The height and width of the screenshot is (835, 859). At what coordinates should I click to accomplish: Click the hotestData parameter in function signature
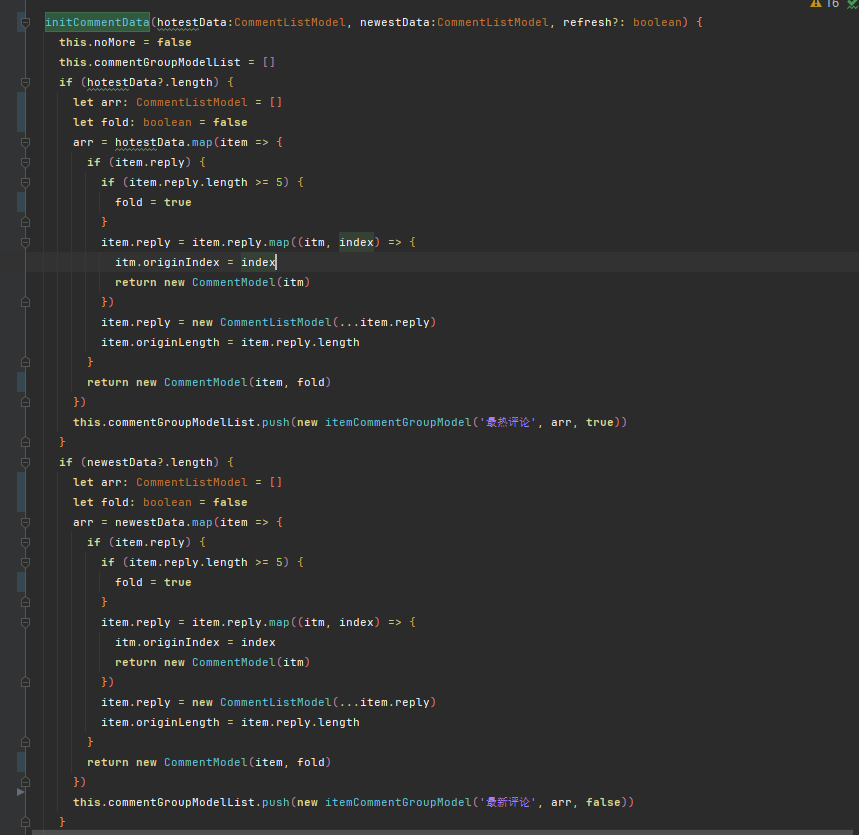[192, 22]
